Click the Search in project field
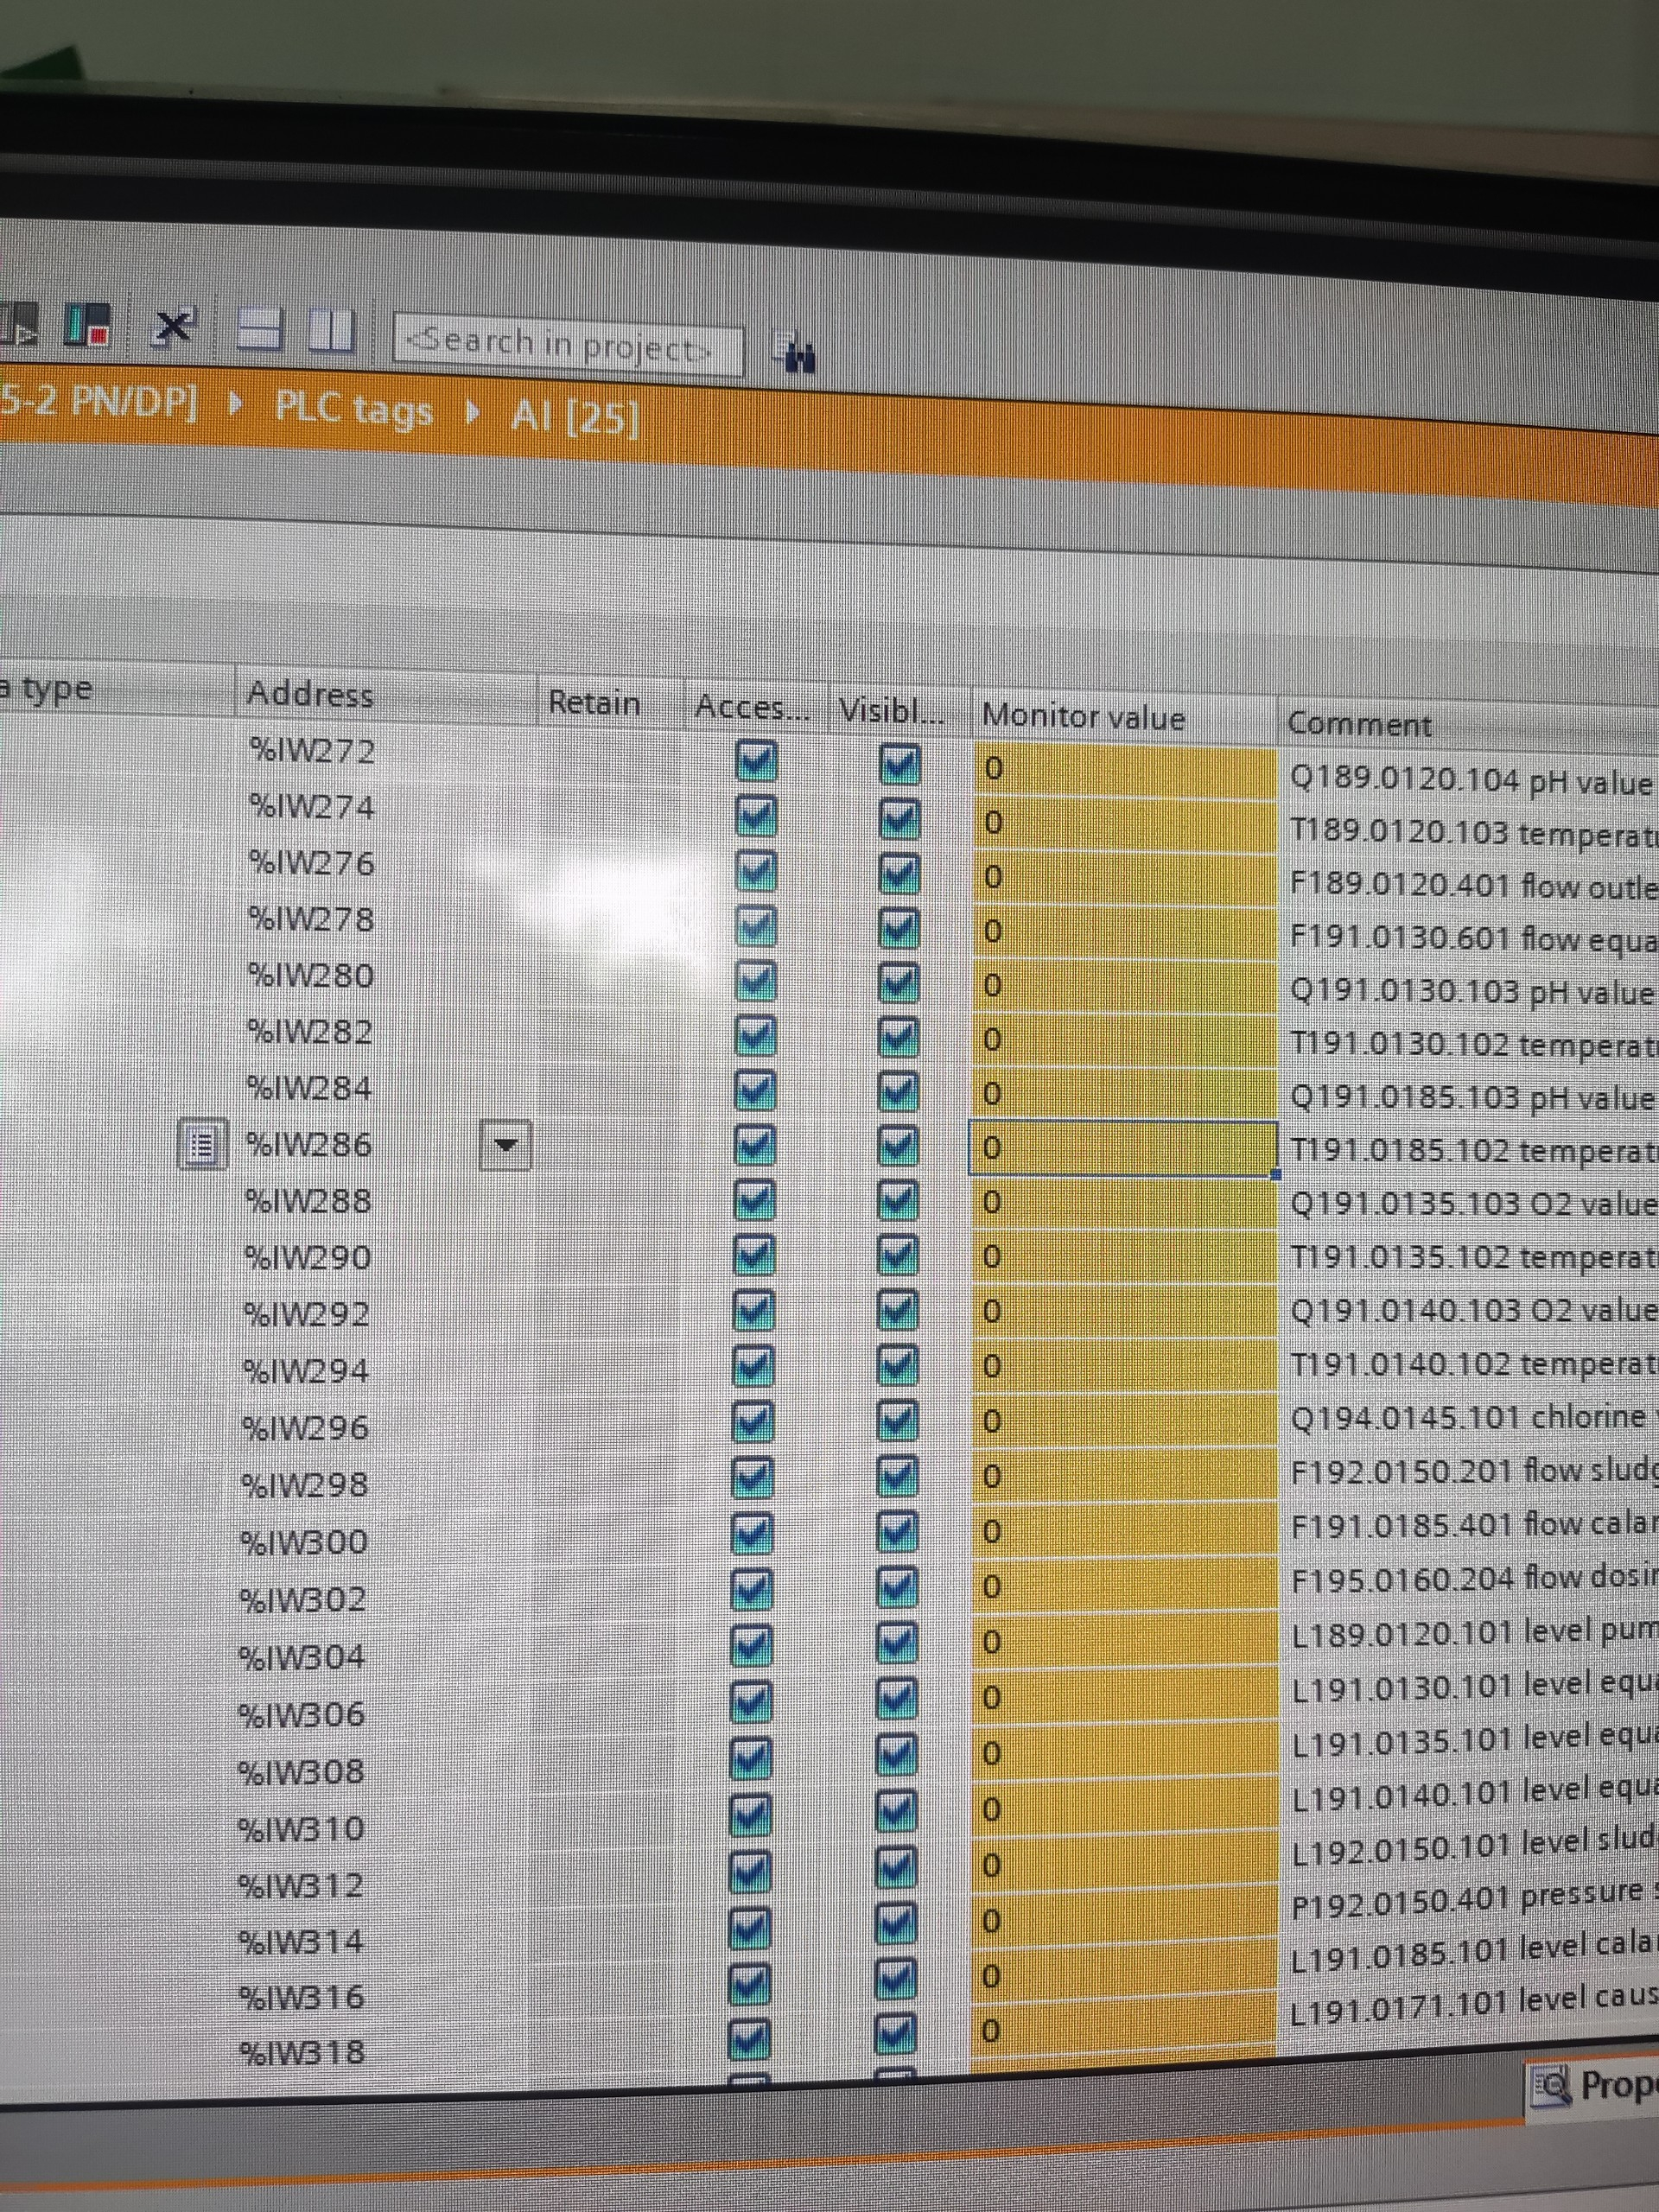This screenshot has height=2212, width=1659. pyautogui.click(x=567, y=346)
